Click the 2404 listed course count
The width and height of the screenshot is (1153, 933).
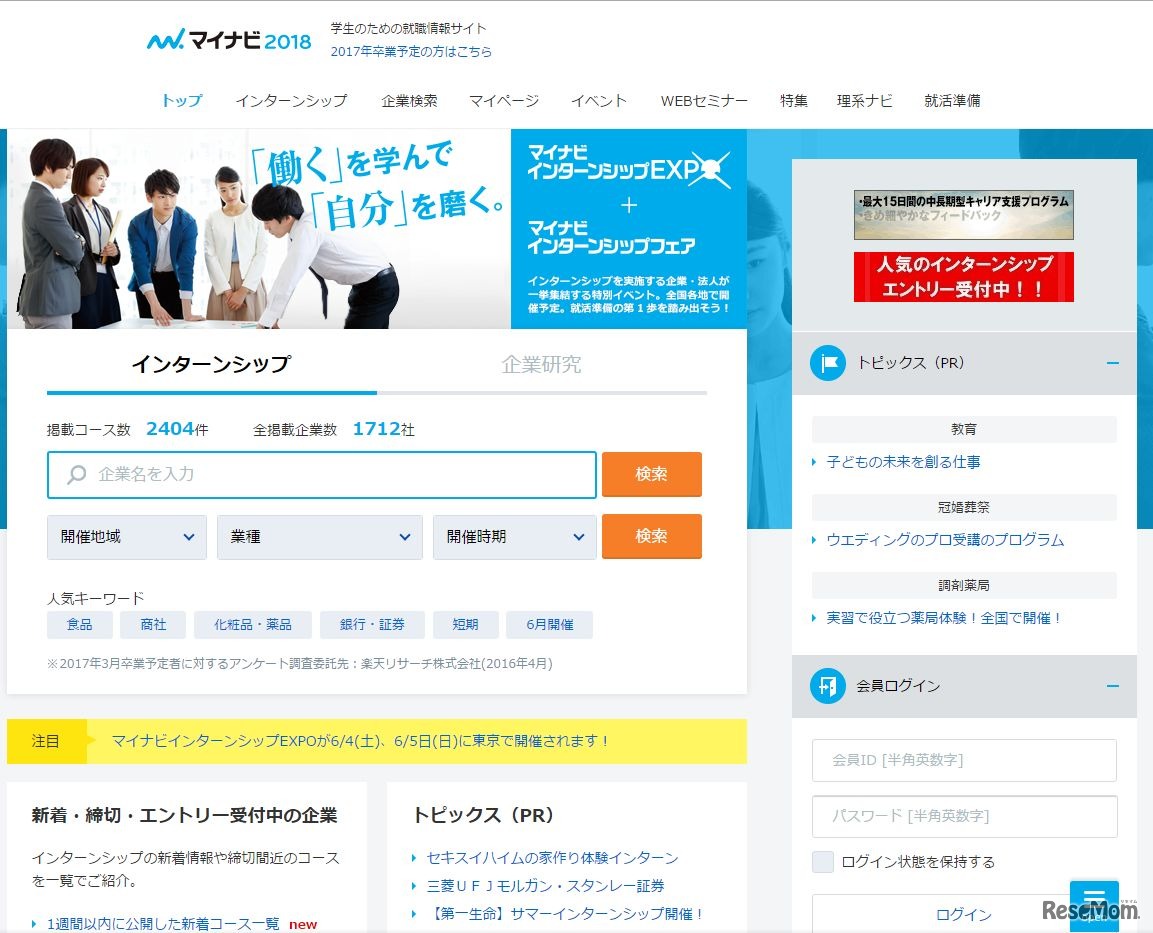point(170,429)
